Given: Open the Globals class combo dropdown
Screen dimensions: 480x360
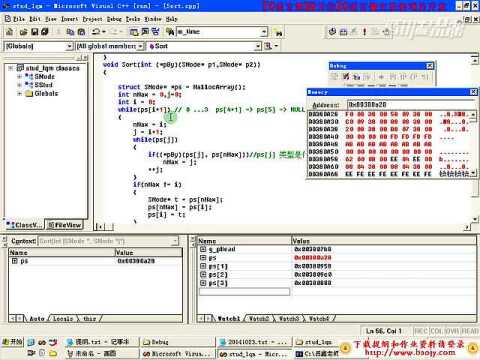Looking at the screenshot, I should point(69,46).
